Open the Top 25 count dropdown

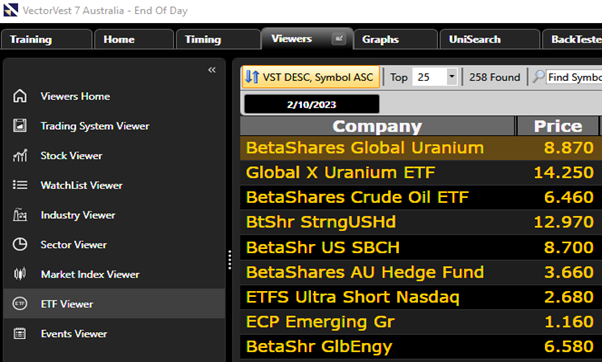tap(452, 77)
